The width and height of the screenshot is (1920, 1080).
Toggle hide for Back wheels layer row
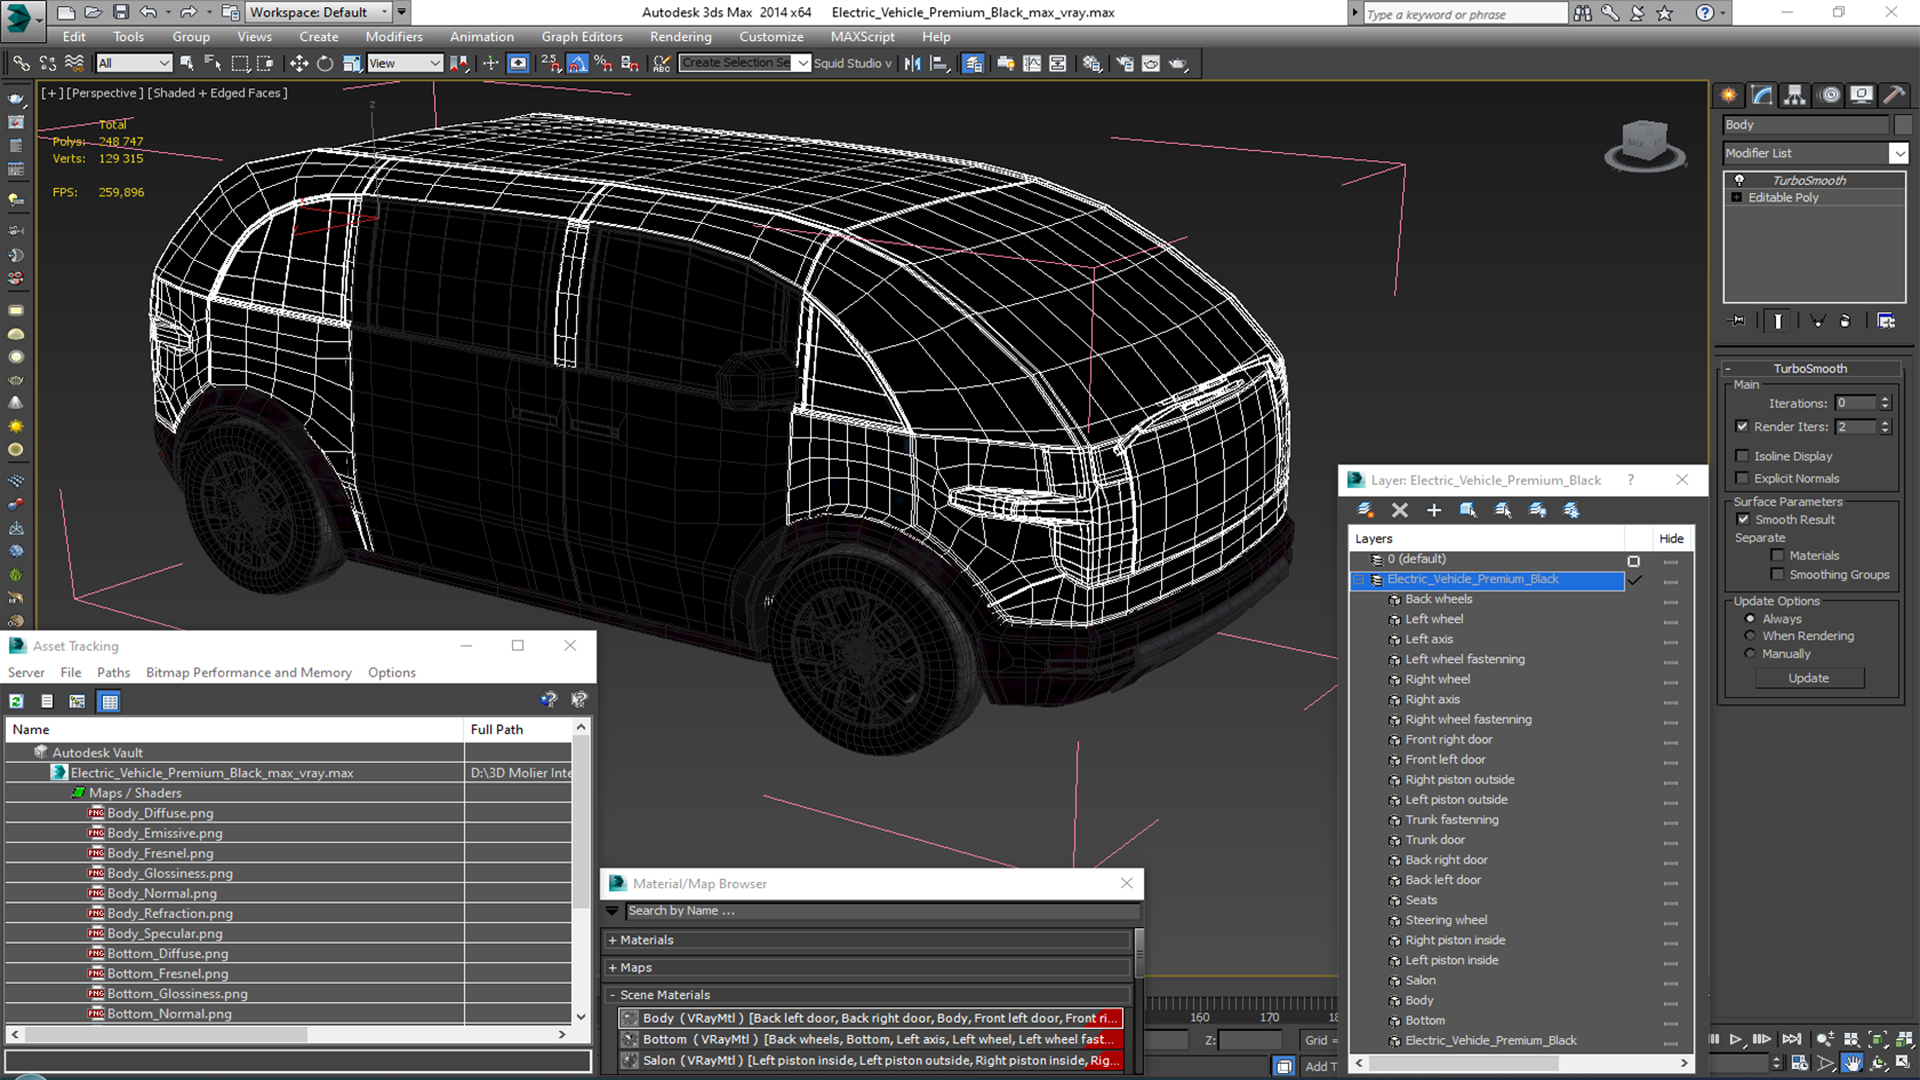pos(1670,600)
